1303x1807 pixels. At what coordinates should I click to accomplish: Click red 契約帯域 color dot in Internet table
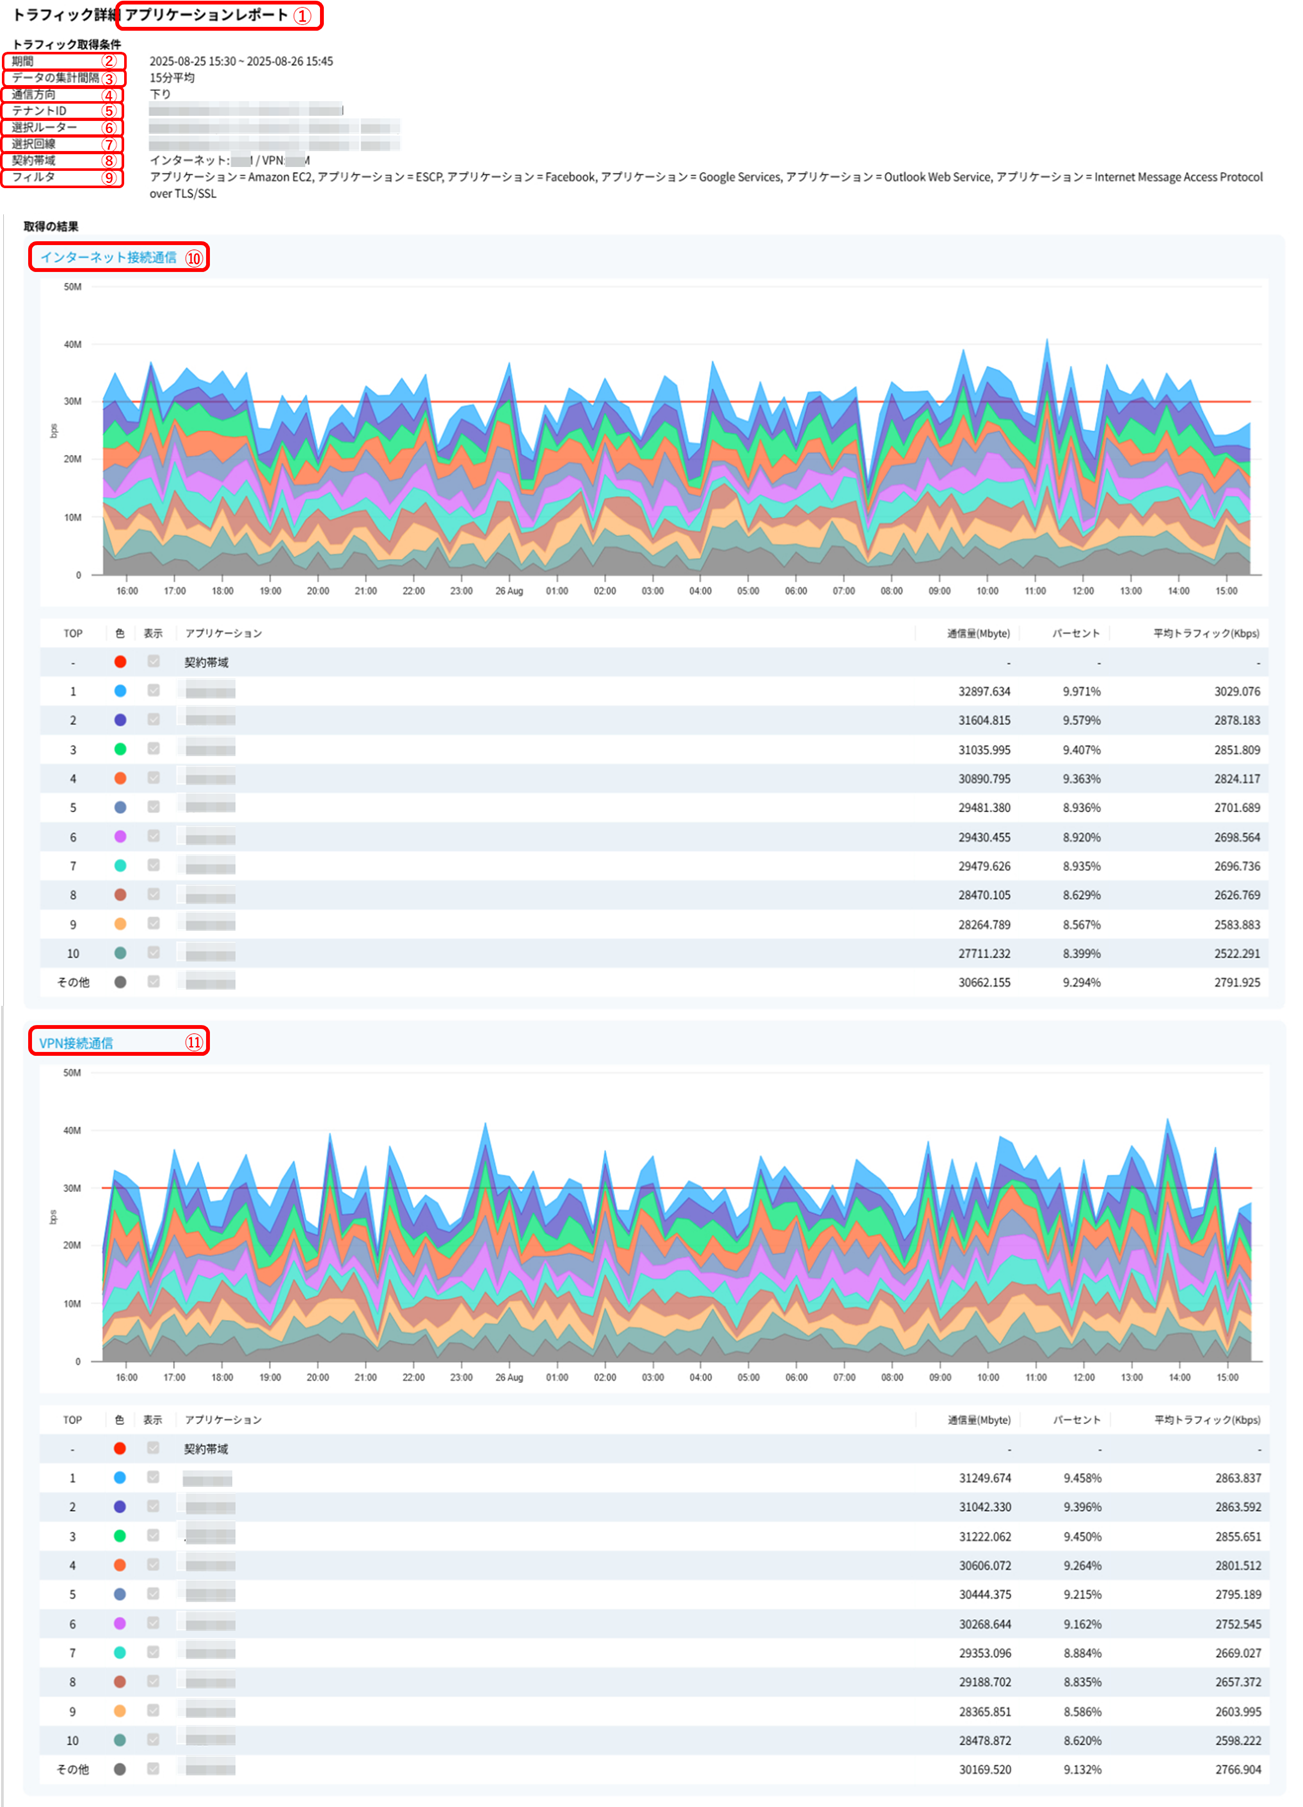[x=120, y=662]
